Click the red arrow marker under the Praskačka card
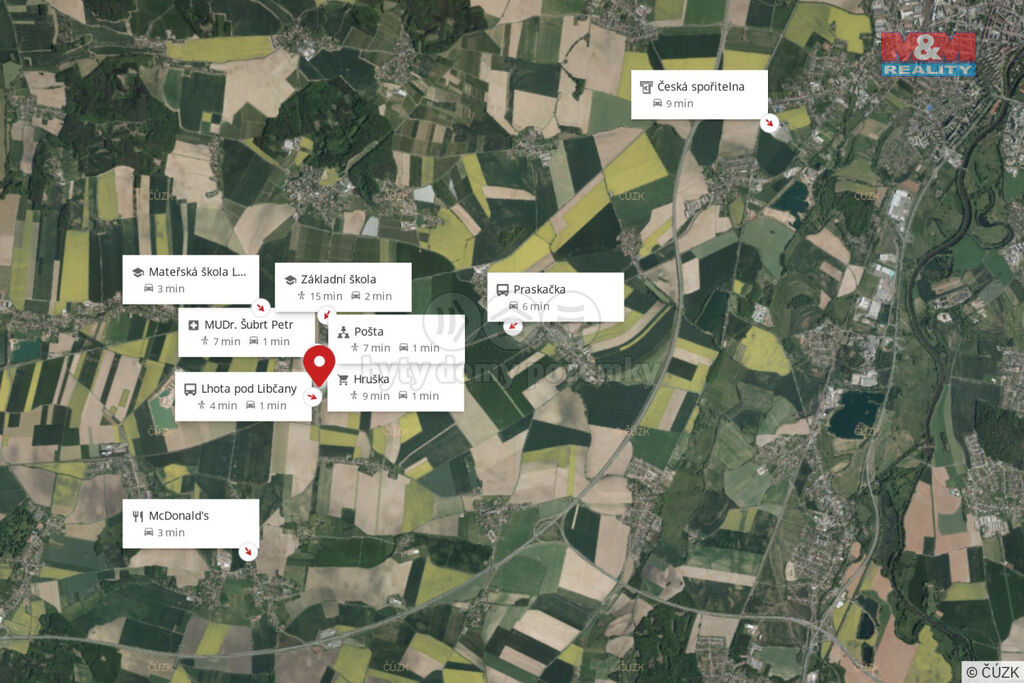The image size is (1024, 683). pyautogui.click(x=513, y=326)
